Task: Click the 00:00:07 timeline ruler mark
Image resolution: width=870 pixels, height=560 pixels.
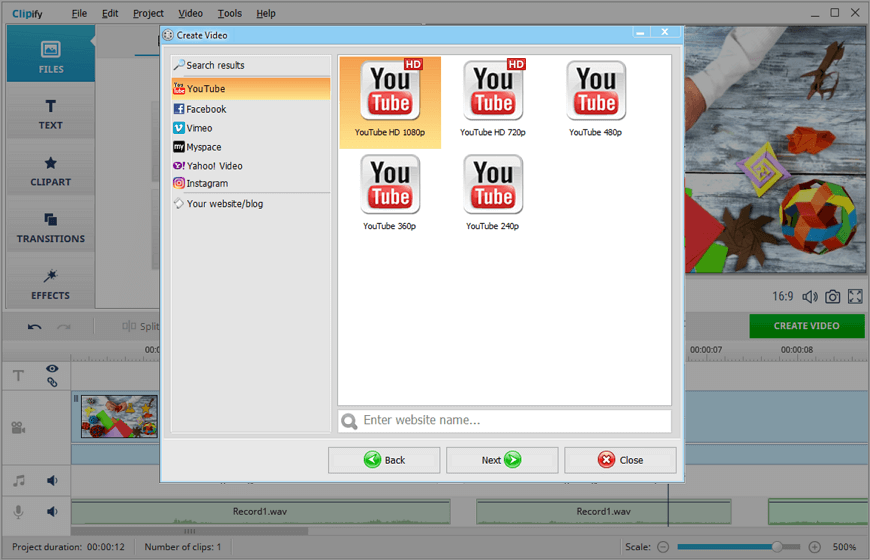Action: click(x=706, y=350)
